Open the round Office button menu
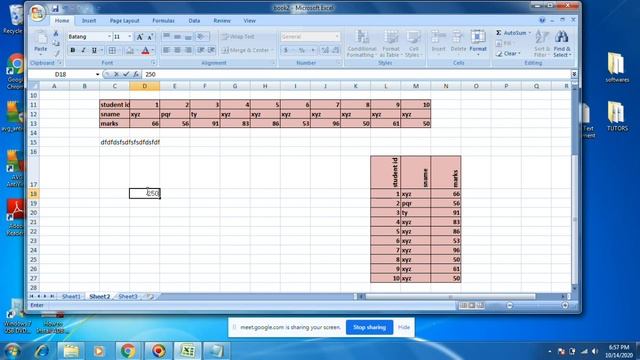This screenshot has width=640, height=360. coord(37,12)
